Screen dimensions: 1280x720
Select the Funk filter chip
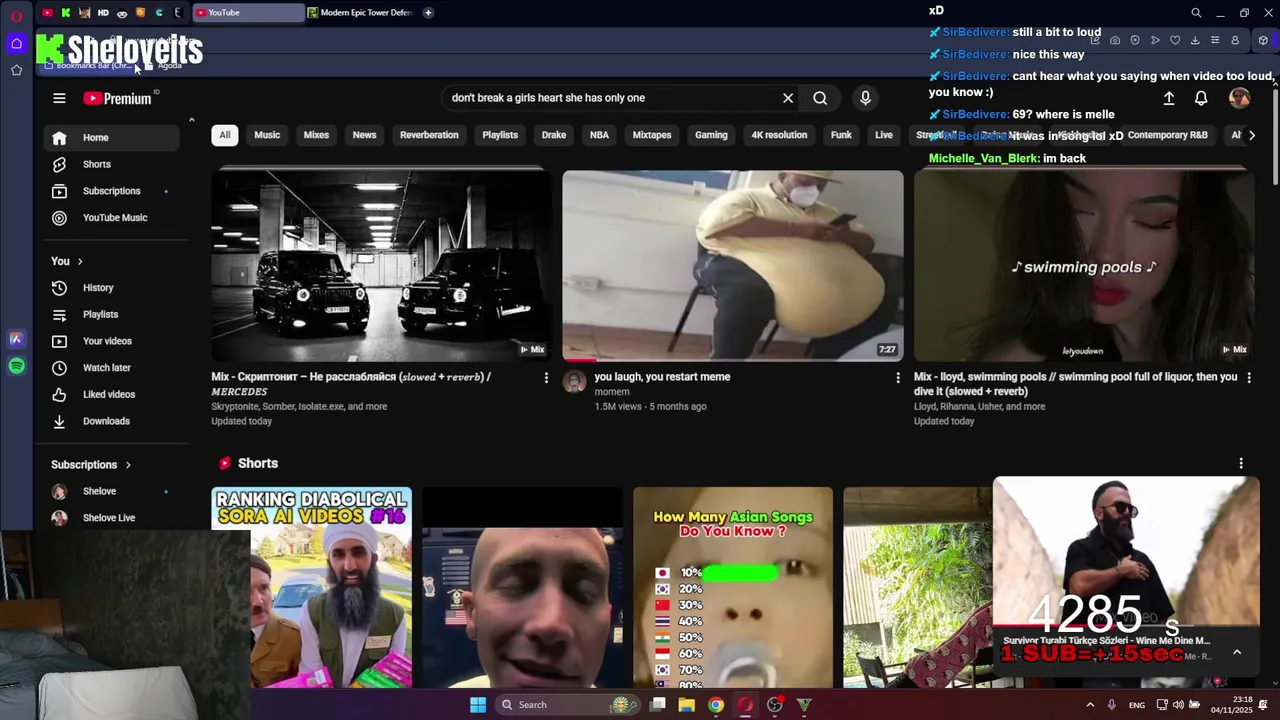pyautogui.click(x=841, y=135)
